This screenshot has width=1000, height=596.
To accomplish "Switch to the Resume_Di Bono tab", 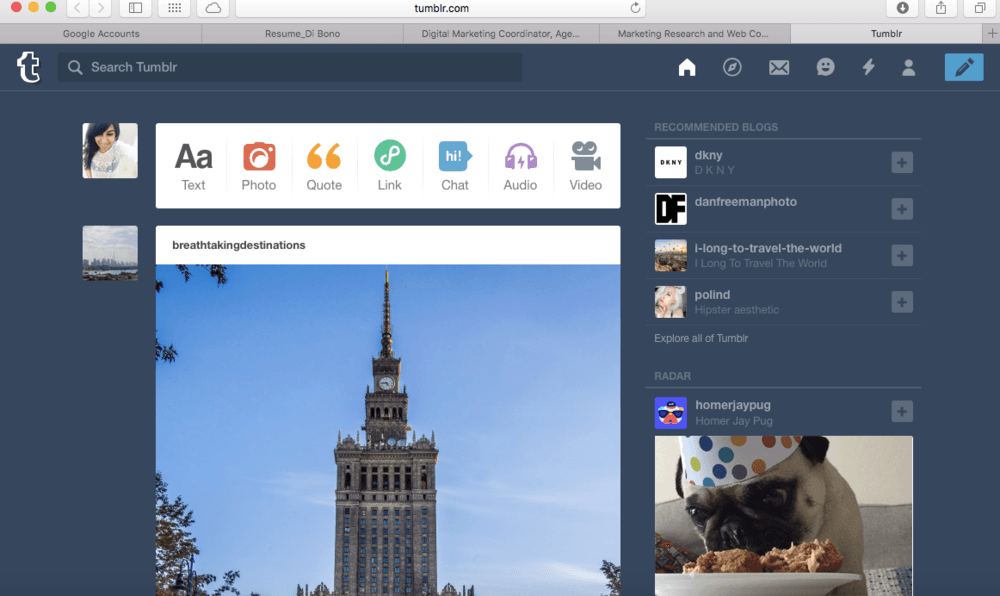I will click(301, 33).
